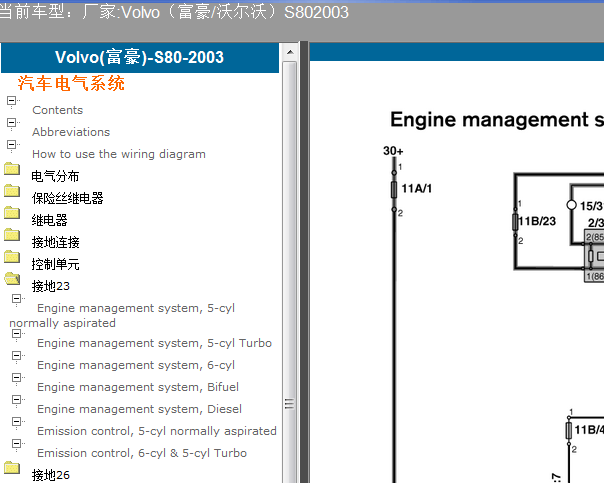
Task: Click the 汽车电气系统 heading
Action: click(x=71, y=83)
